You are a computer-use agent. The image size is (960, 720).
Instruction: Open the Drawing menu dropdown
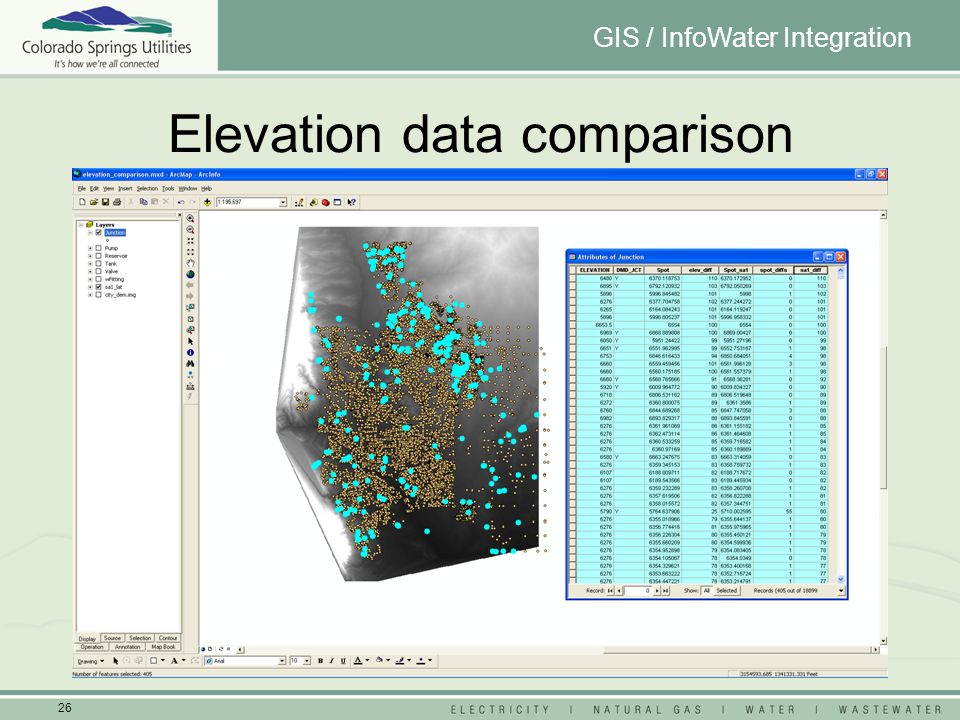pos(91,661)
